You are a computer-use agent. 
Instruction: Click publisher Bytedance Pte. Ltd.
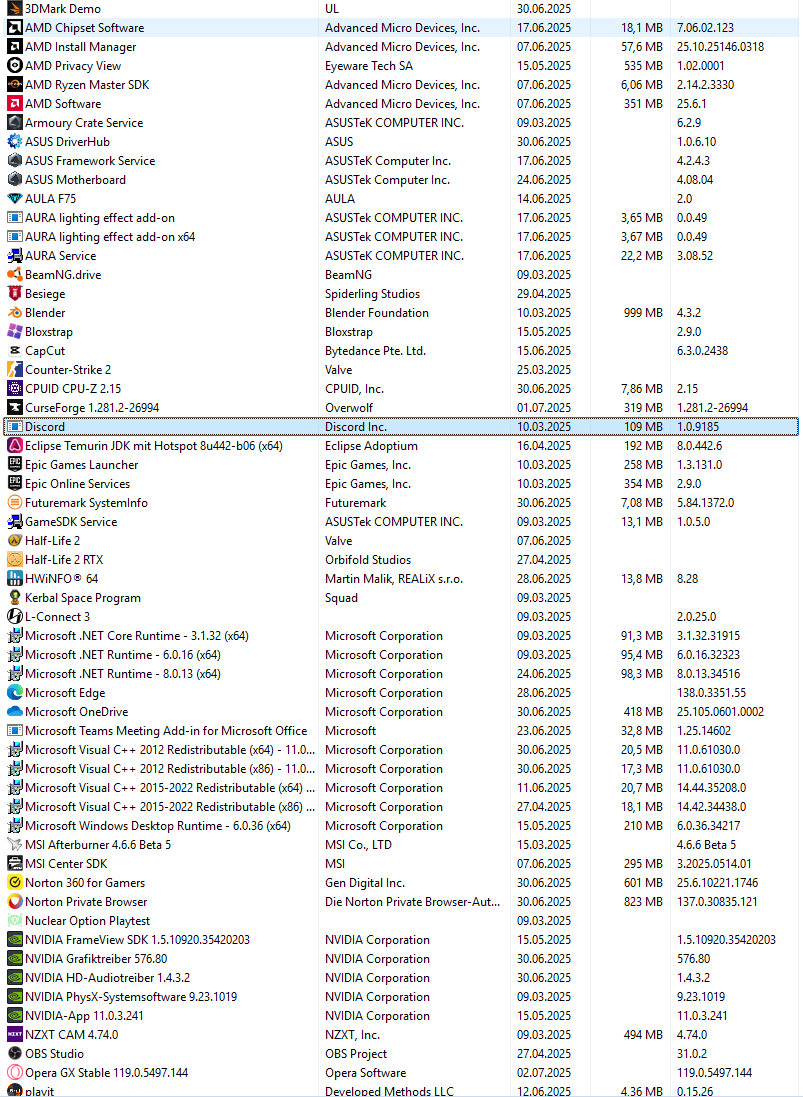pyautogui.click(x=375, y=351)
